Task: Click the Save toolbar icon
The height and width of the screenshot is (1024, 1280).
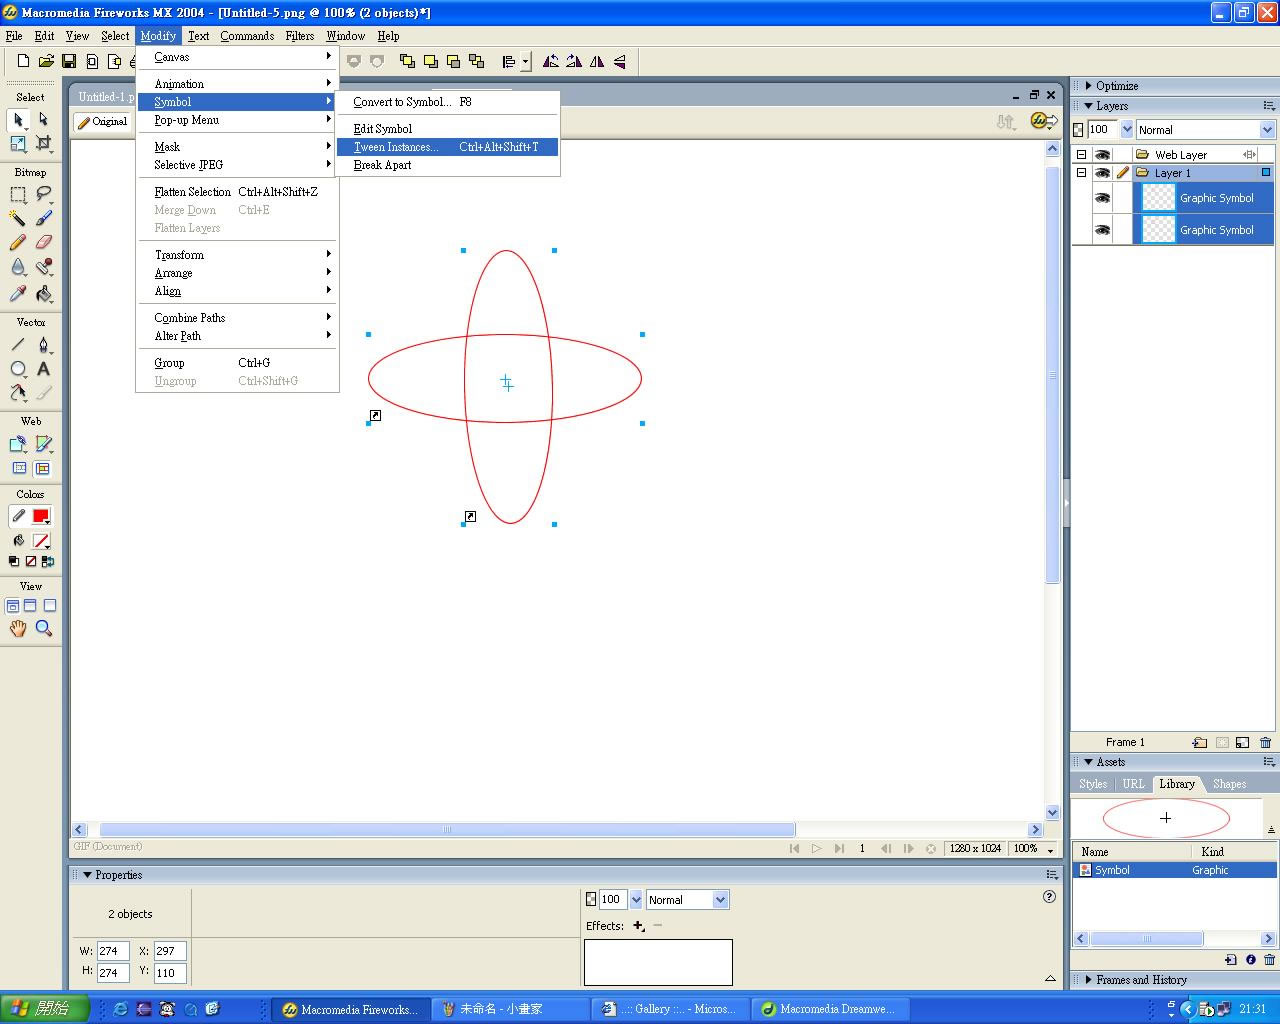Action: click(x=69, y=61)
